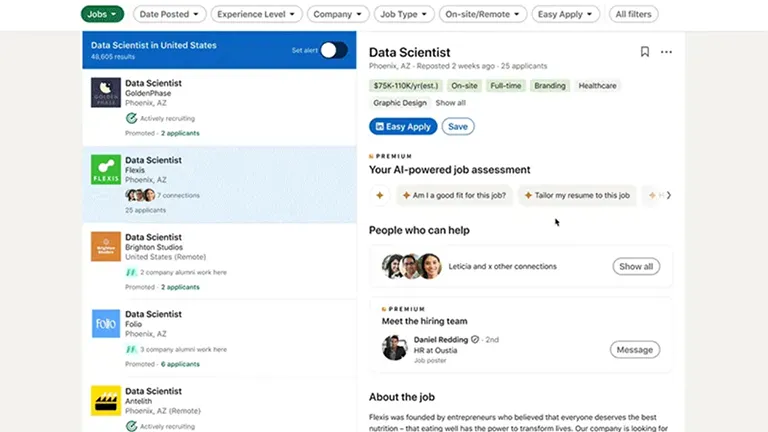The image size is (768, 432).
Task: Select the On-site tag
Action: (x=464, y=86)
